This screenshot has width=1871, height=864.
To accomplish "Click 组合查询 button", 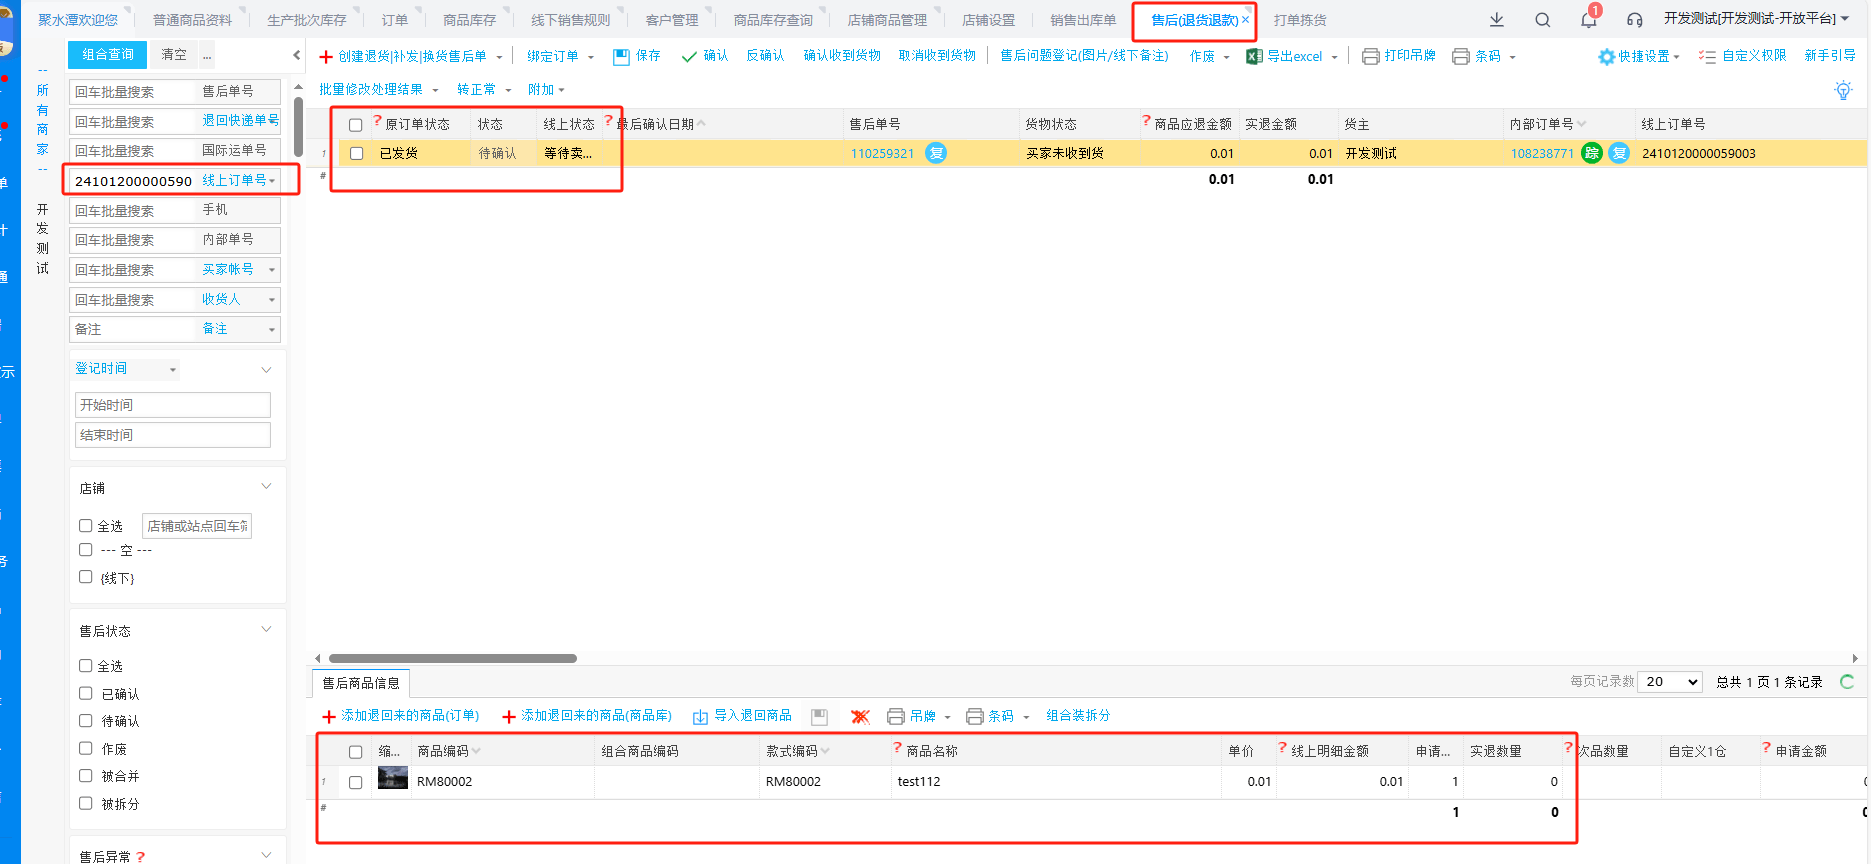I will (x=108, y=55).
